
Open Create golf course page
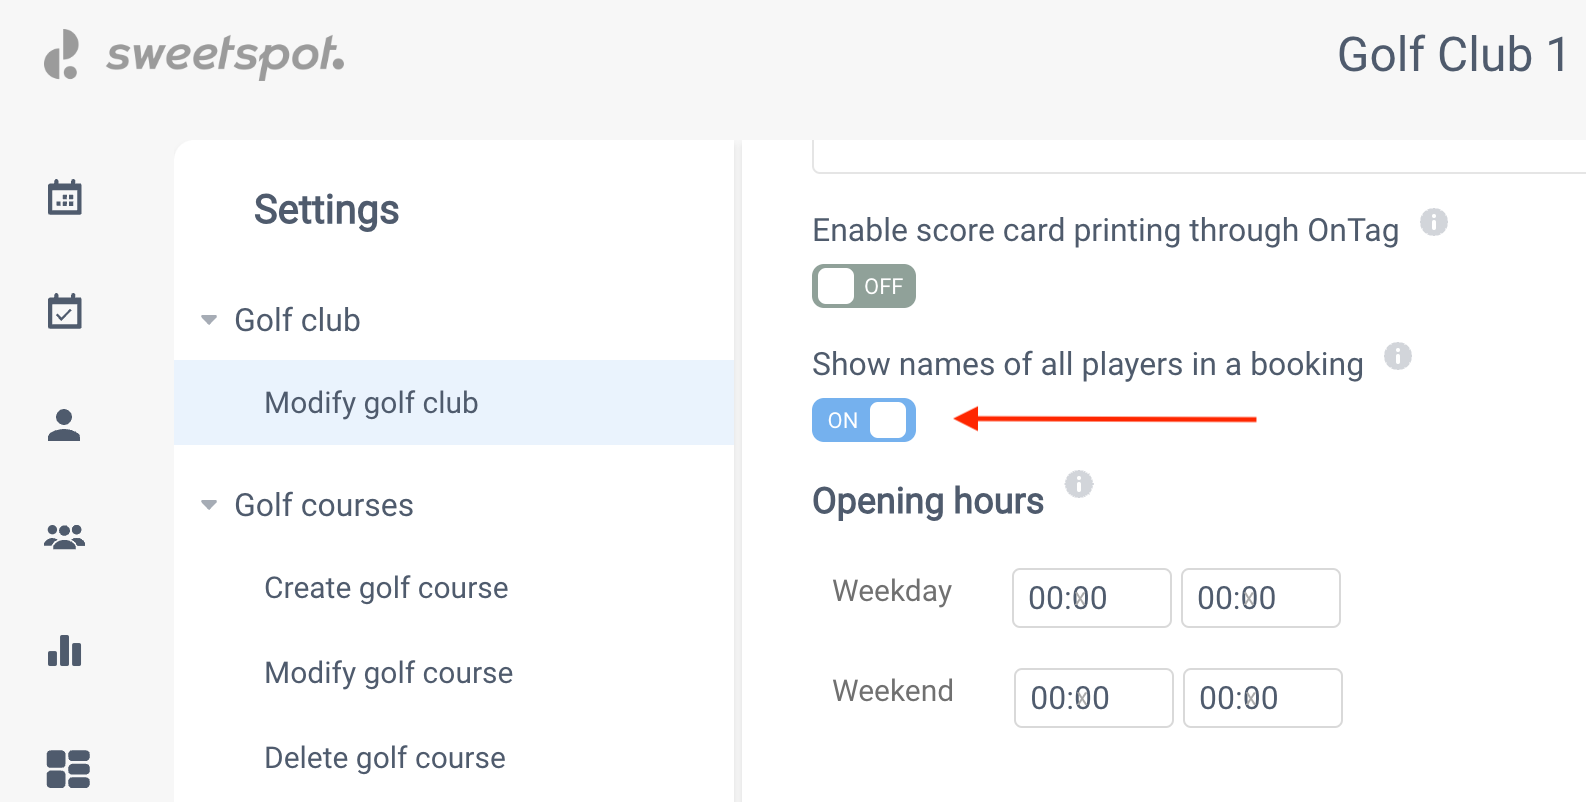point(386,588)
